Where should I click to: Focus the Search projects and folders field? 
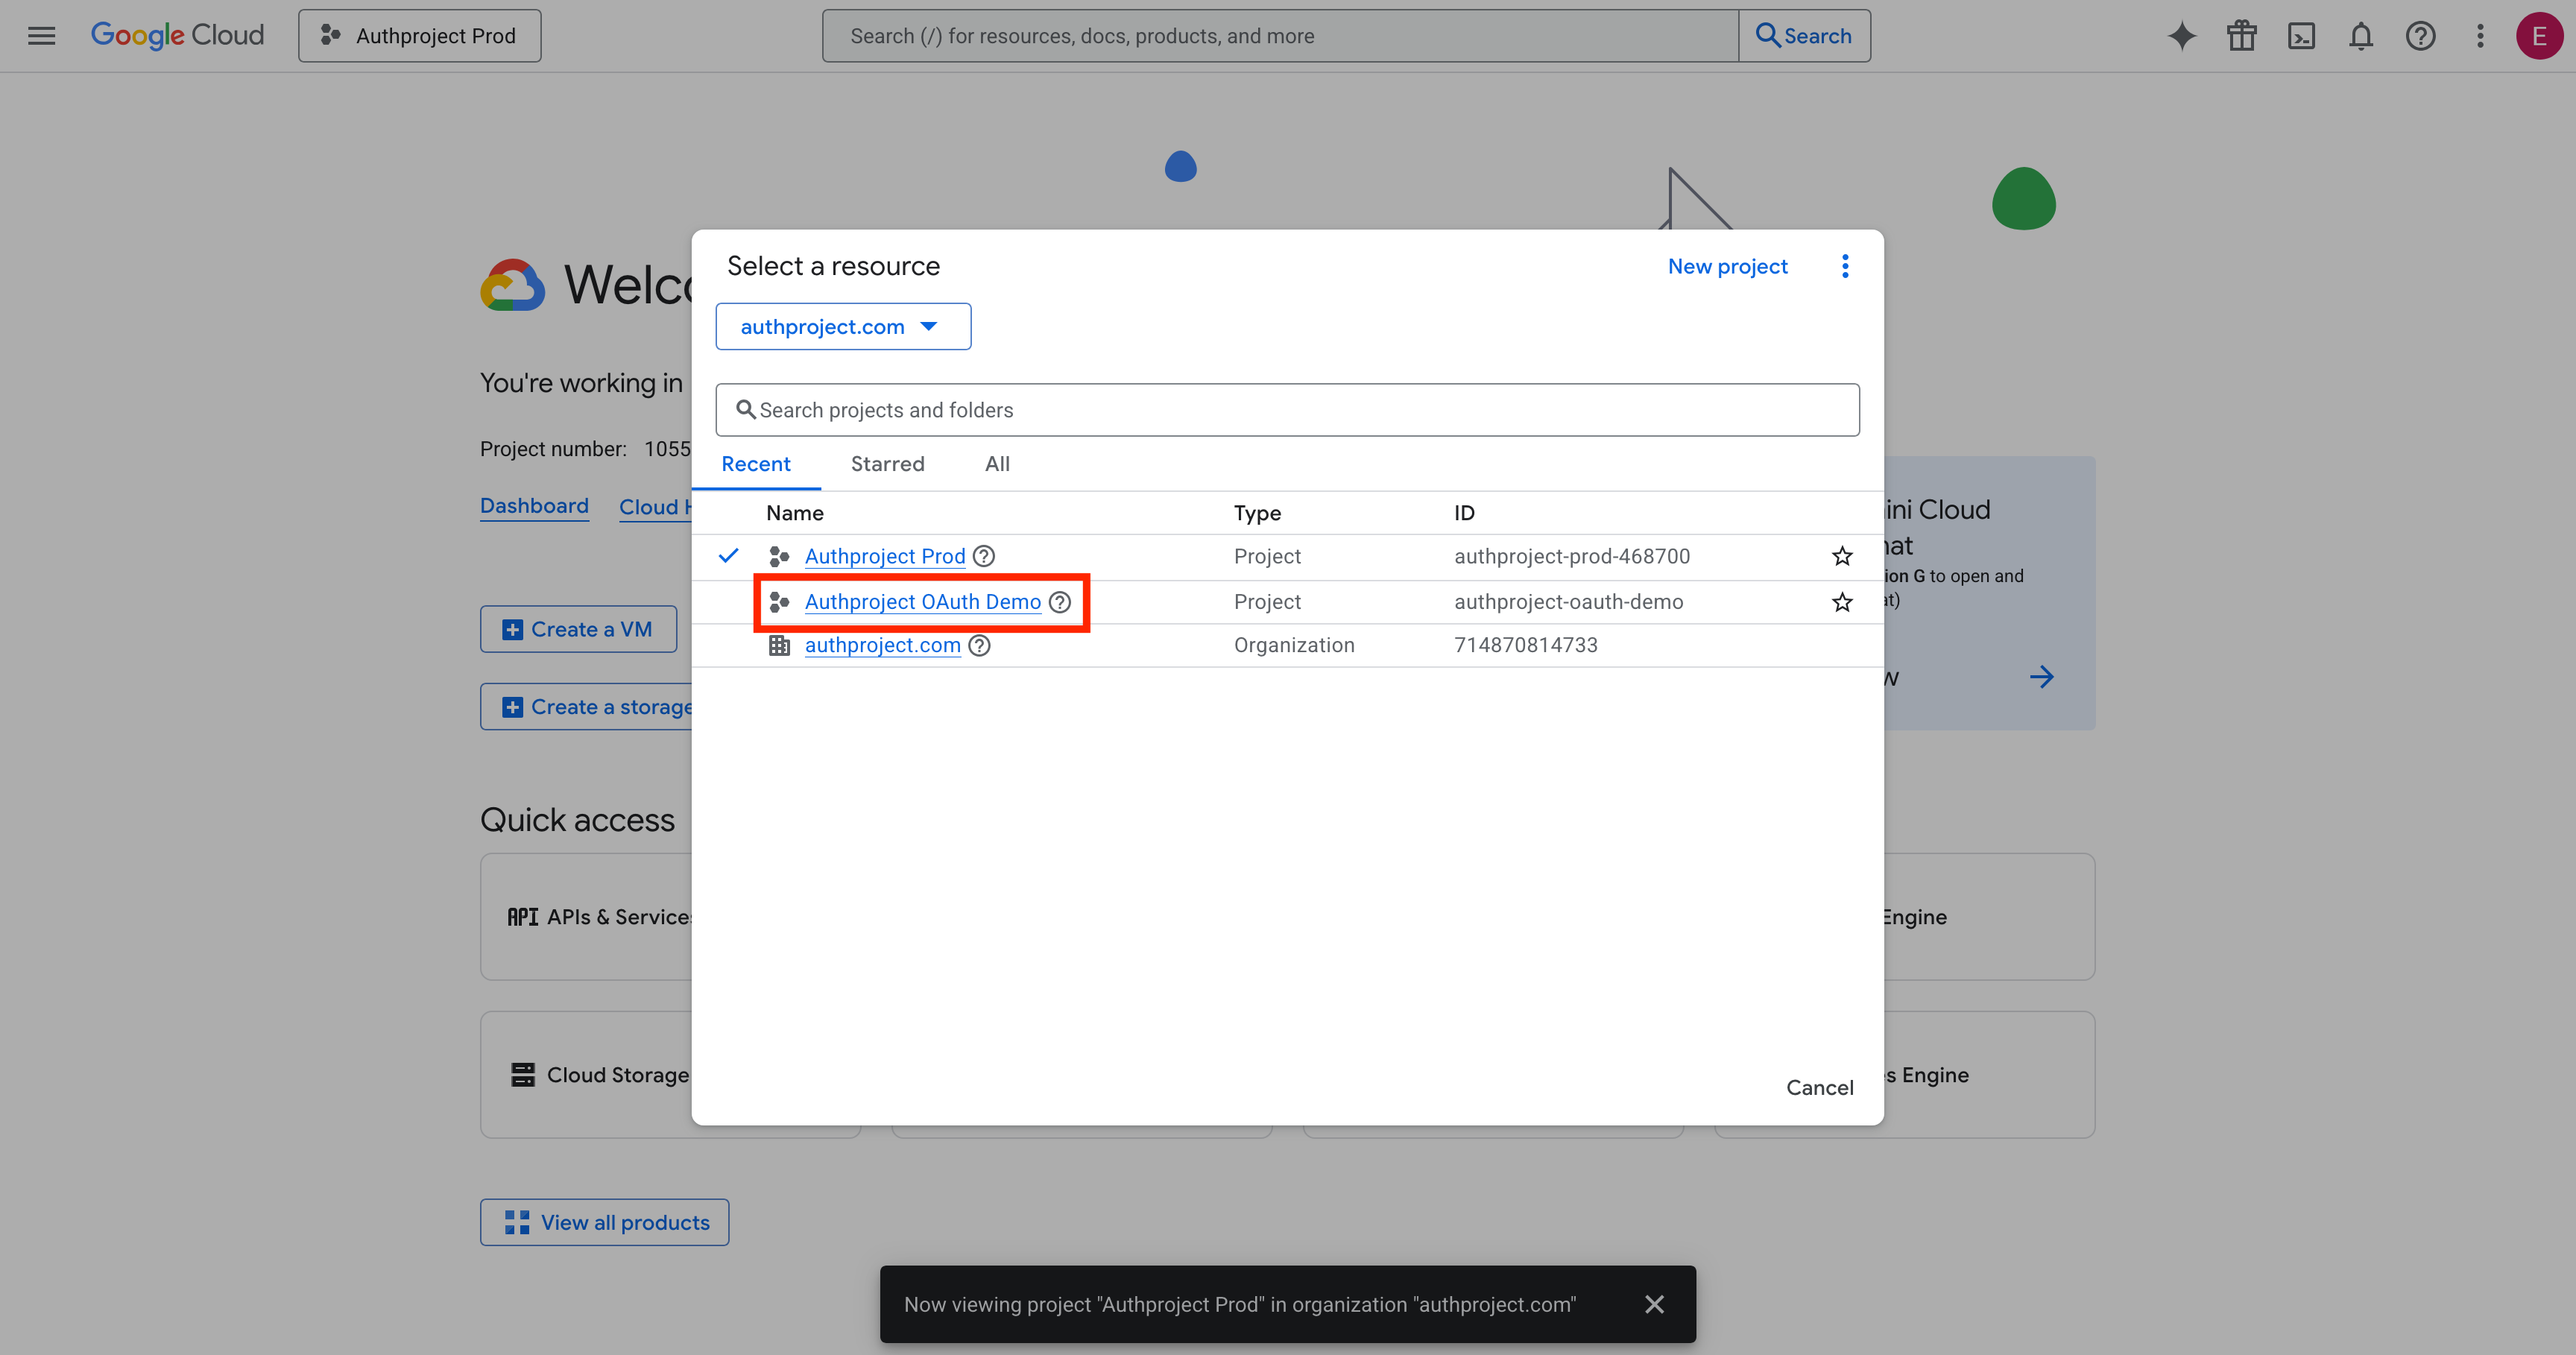click(1287, 410)
